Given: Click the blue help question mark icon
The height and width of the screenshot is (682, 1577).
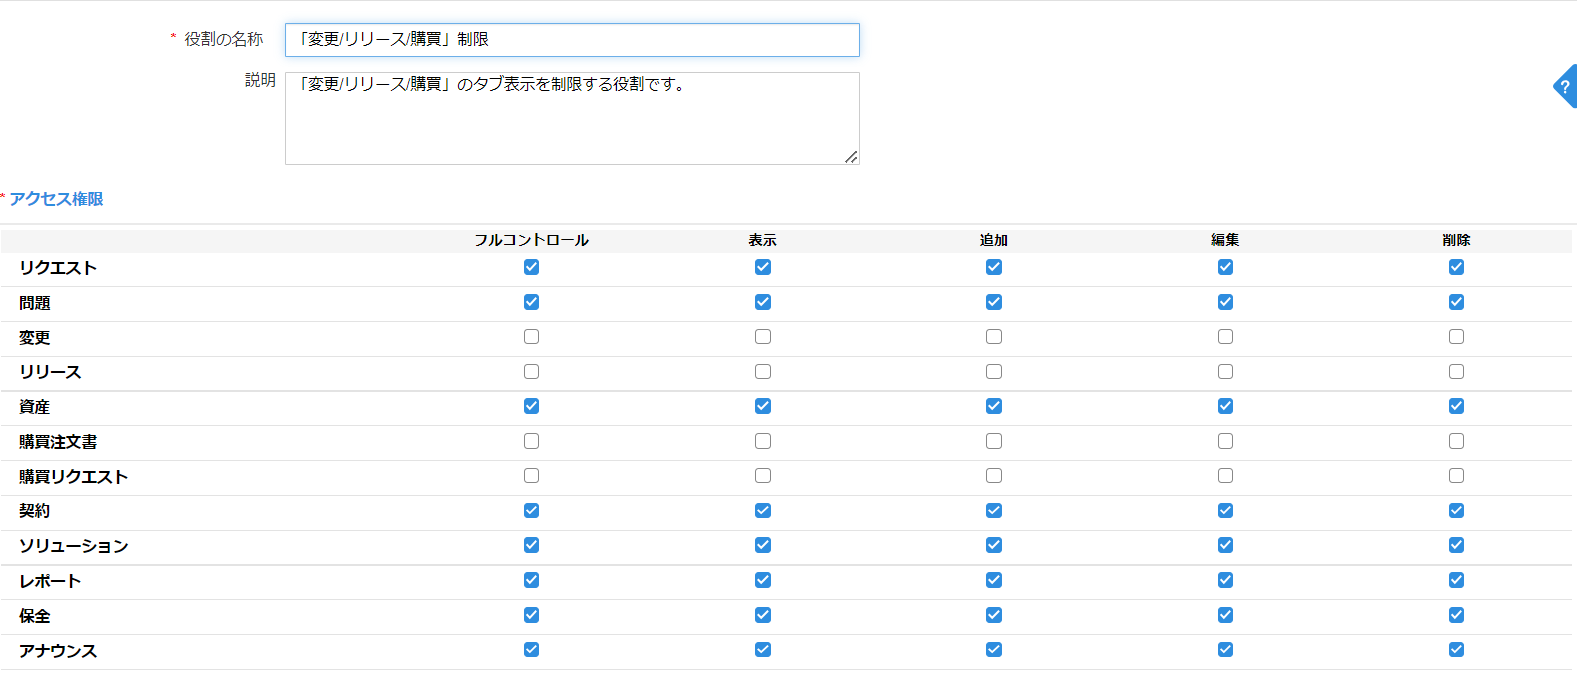Looking at the screenshot, I should click(1565, 87).
